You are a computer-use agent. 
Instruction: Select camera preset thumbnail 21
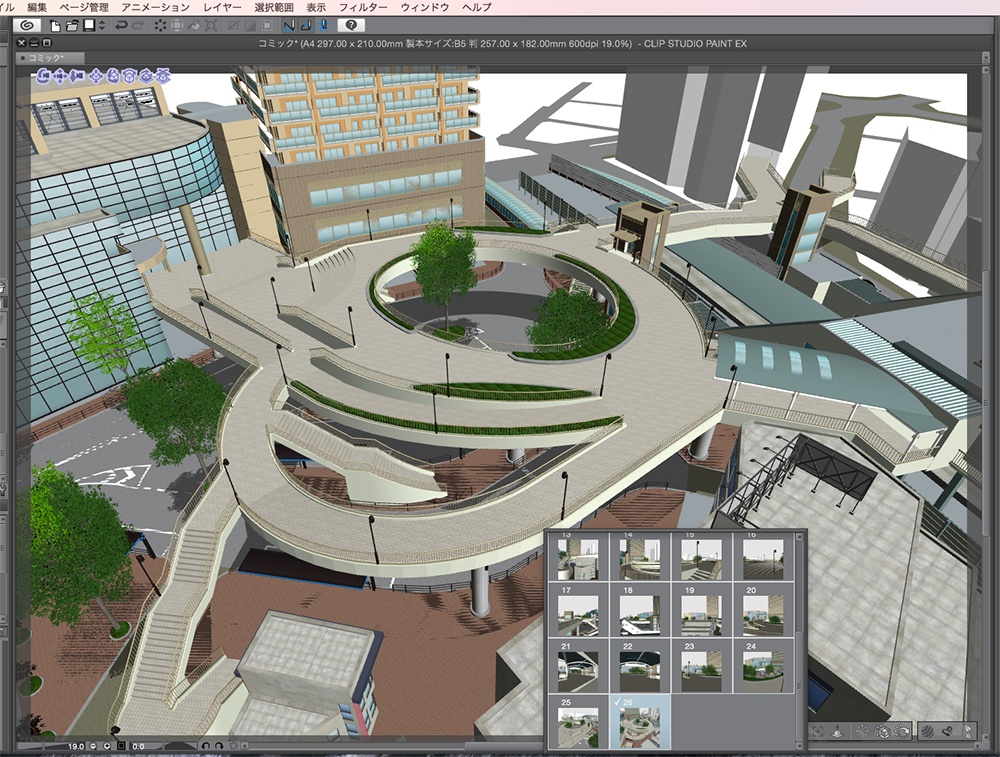(578, 666)
